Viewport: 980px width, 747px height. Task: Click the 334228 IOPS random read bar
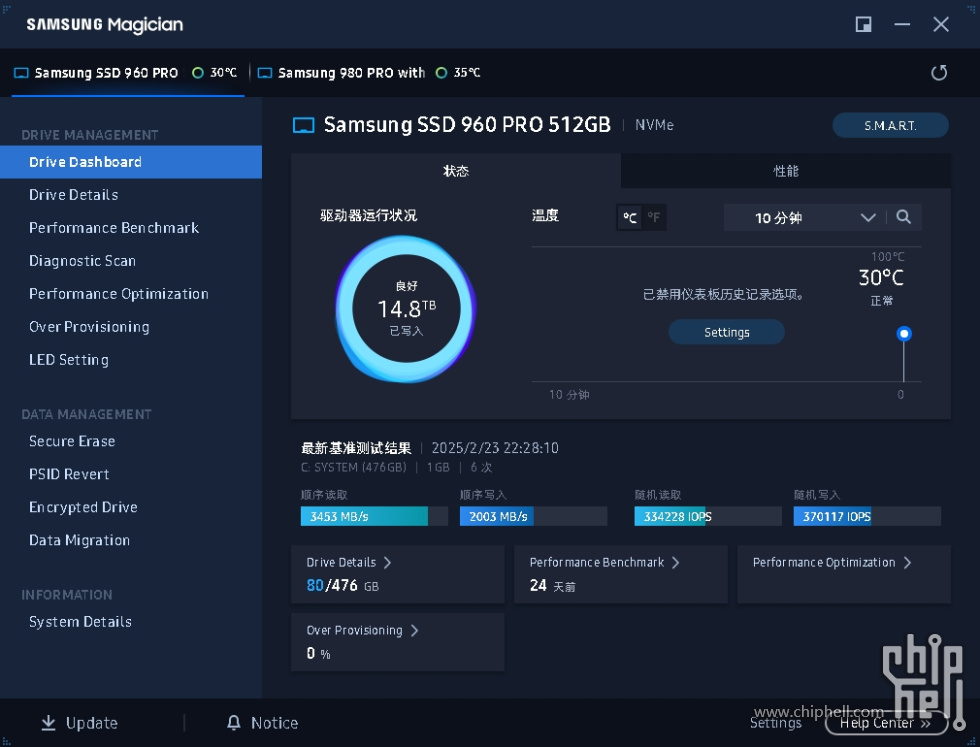(x=708, y=516)
